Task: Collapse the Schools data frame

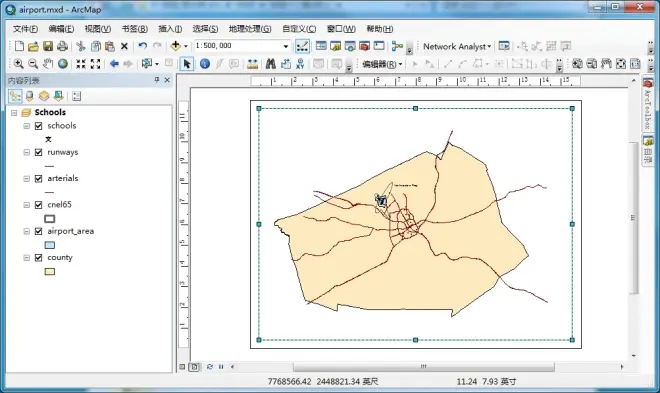Action: [x=14, y=113]
